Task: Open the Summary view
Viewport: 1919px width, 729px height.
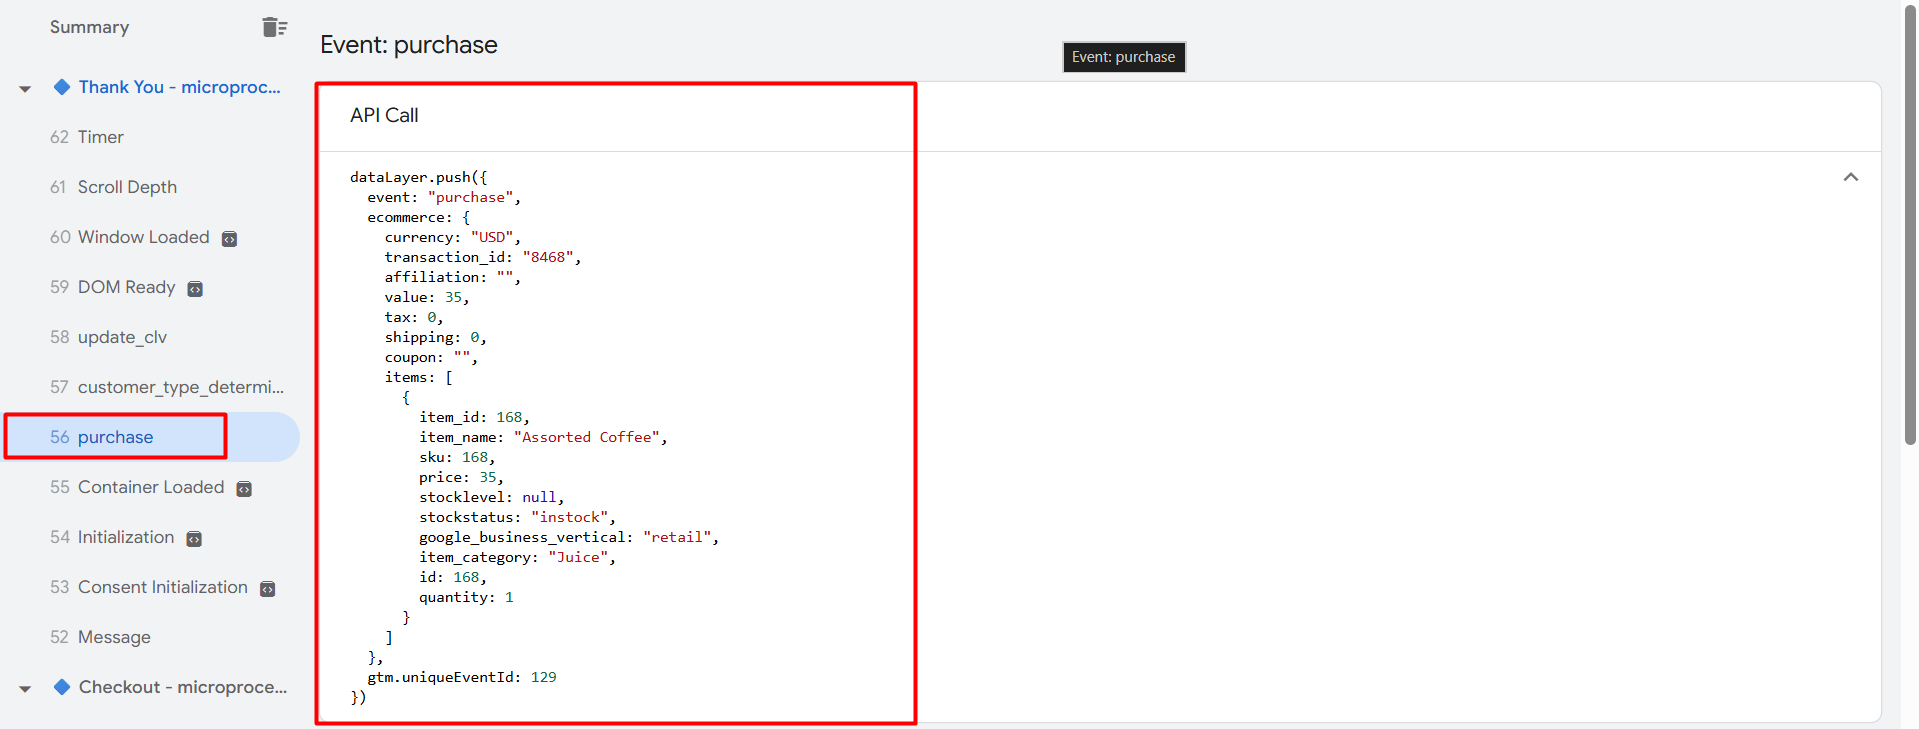Action: [89, 27]
